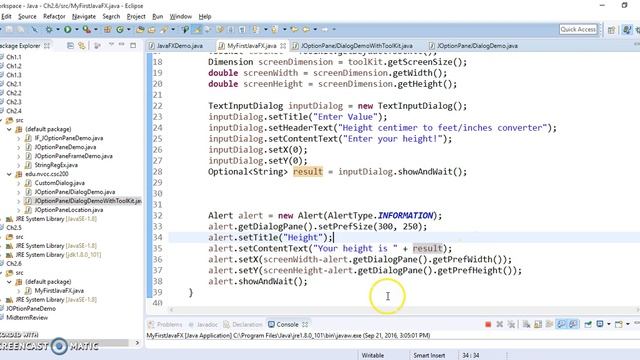Open Display Selected Console dropdown arrow

click(x=609, y=324)
